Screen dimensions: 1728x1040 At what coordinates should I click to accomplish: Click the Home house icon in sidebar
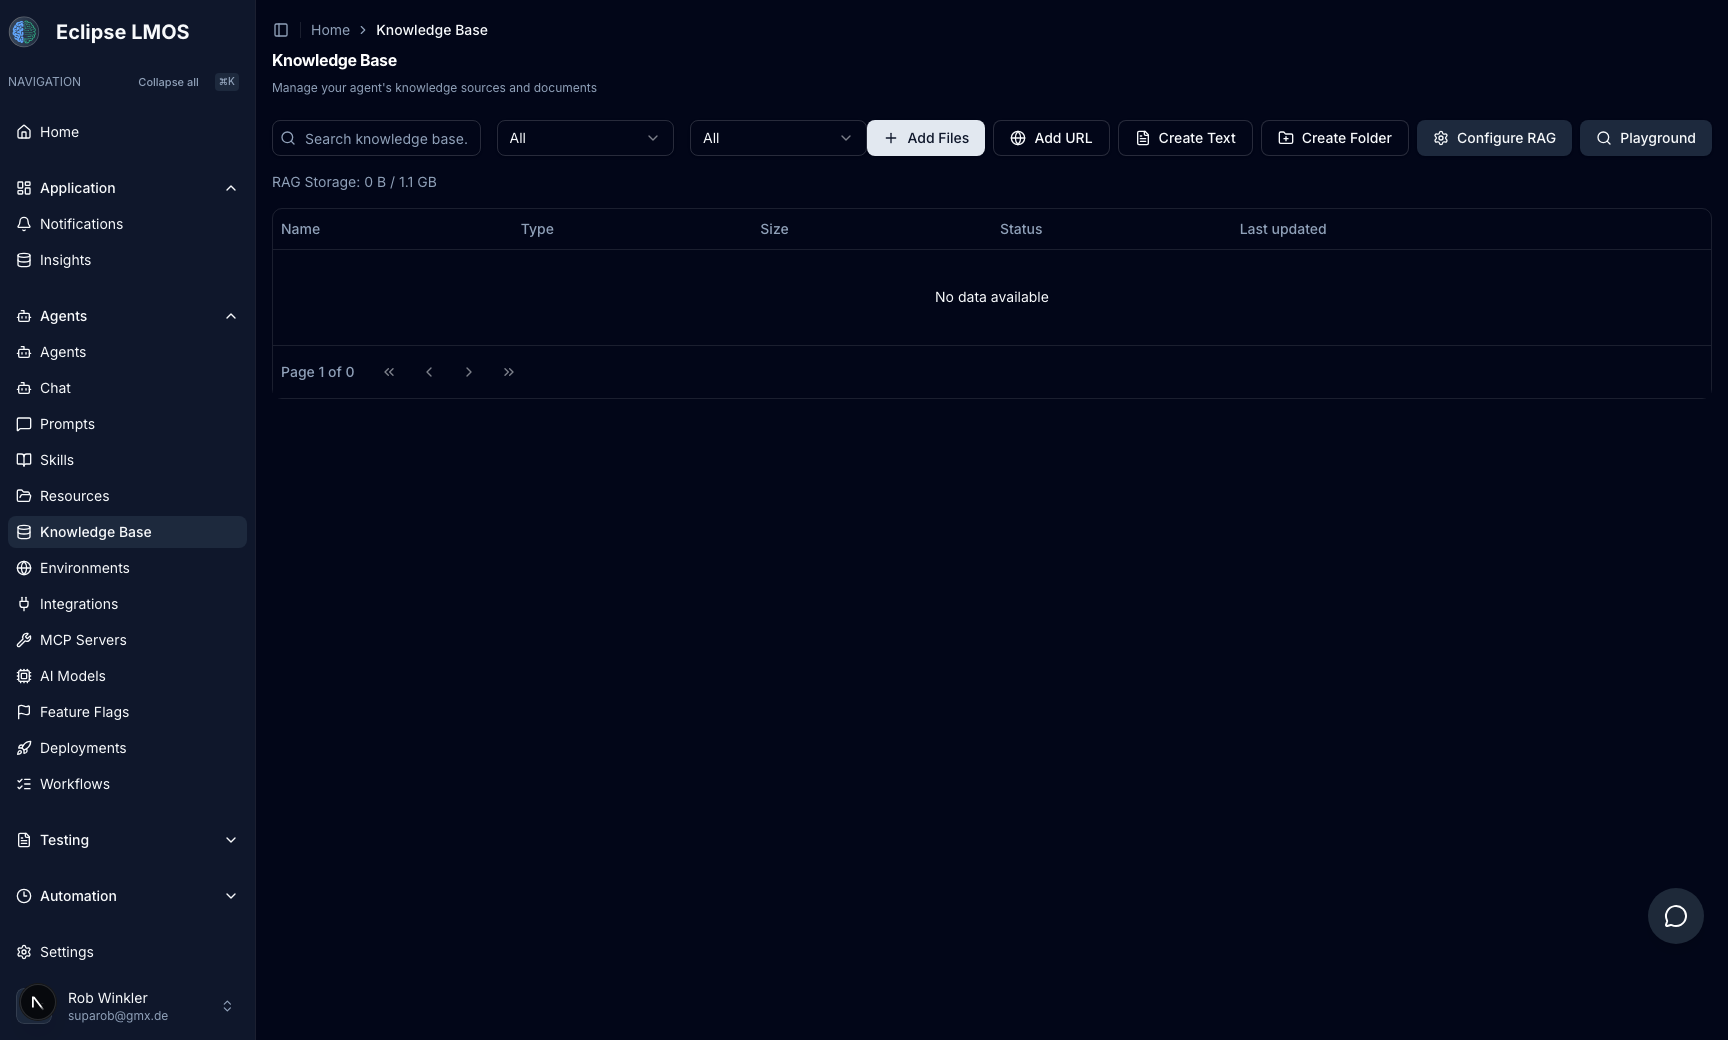pos(24,132)
